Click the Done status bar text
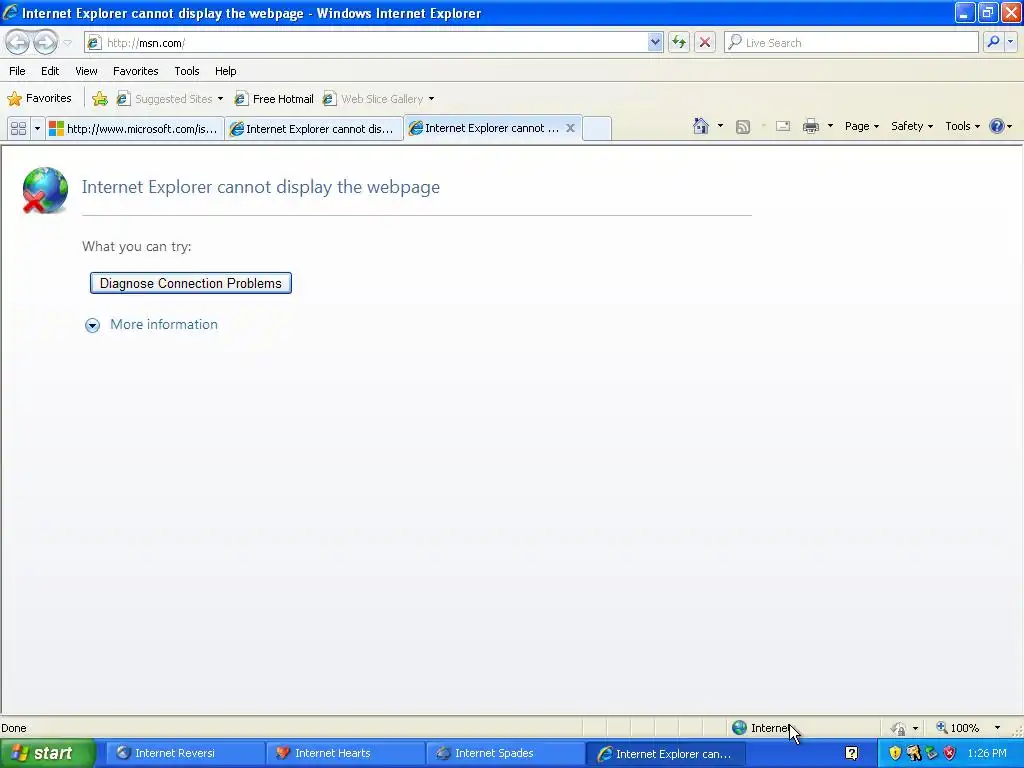 (14, 728)
